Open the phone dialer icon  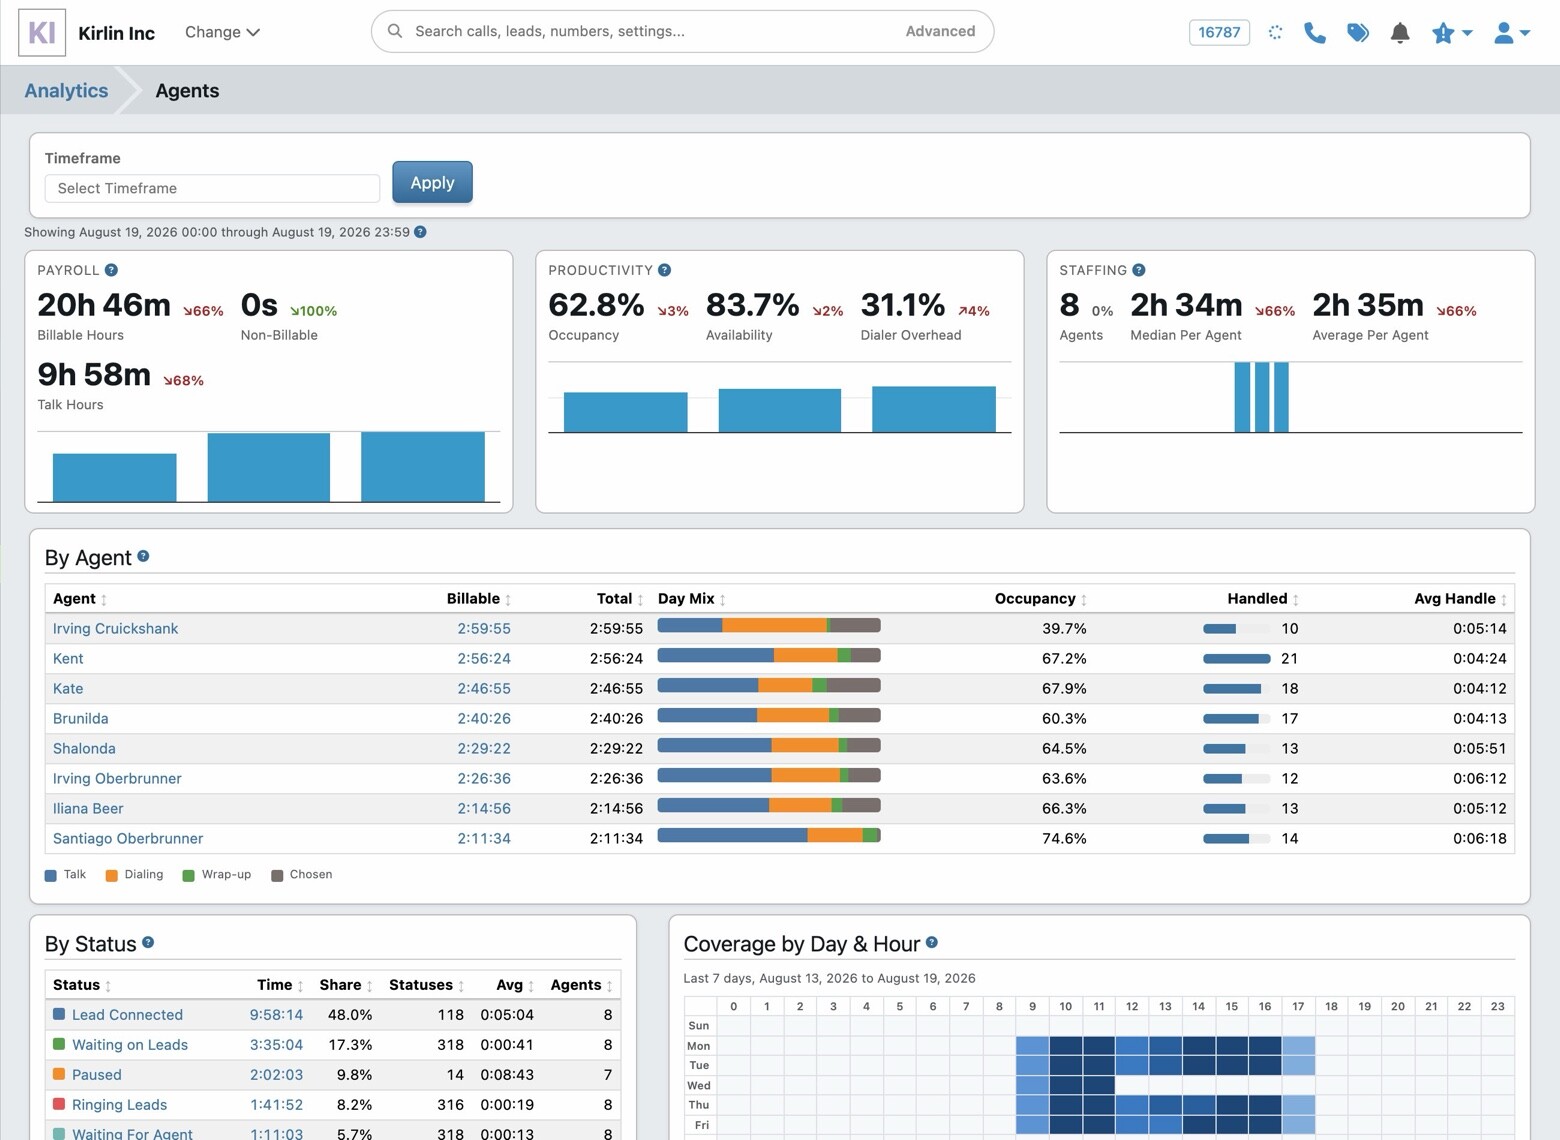click(x=1315, y=33)
